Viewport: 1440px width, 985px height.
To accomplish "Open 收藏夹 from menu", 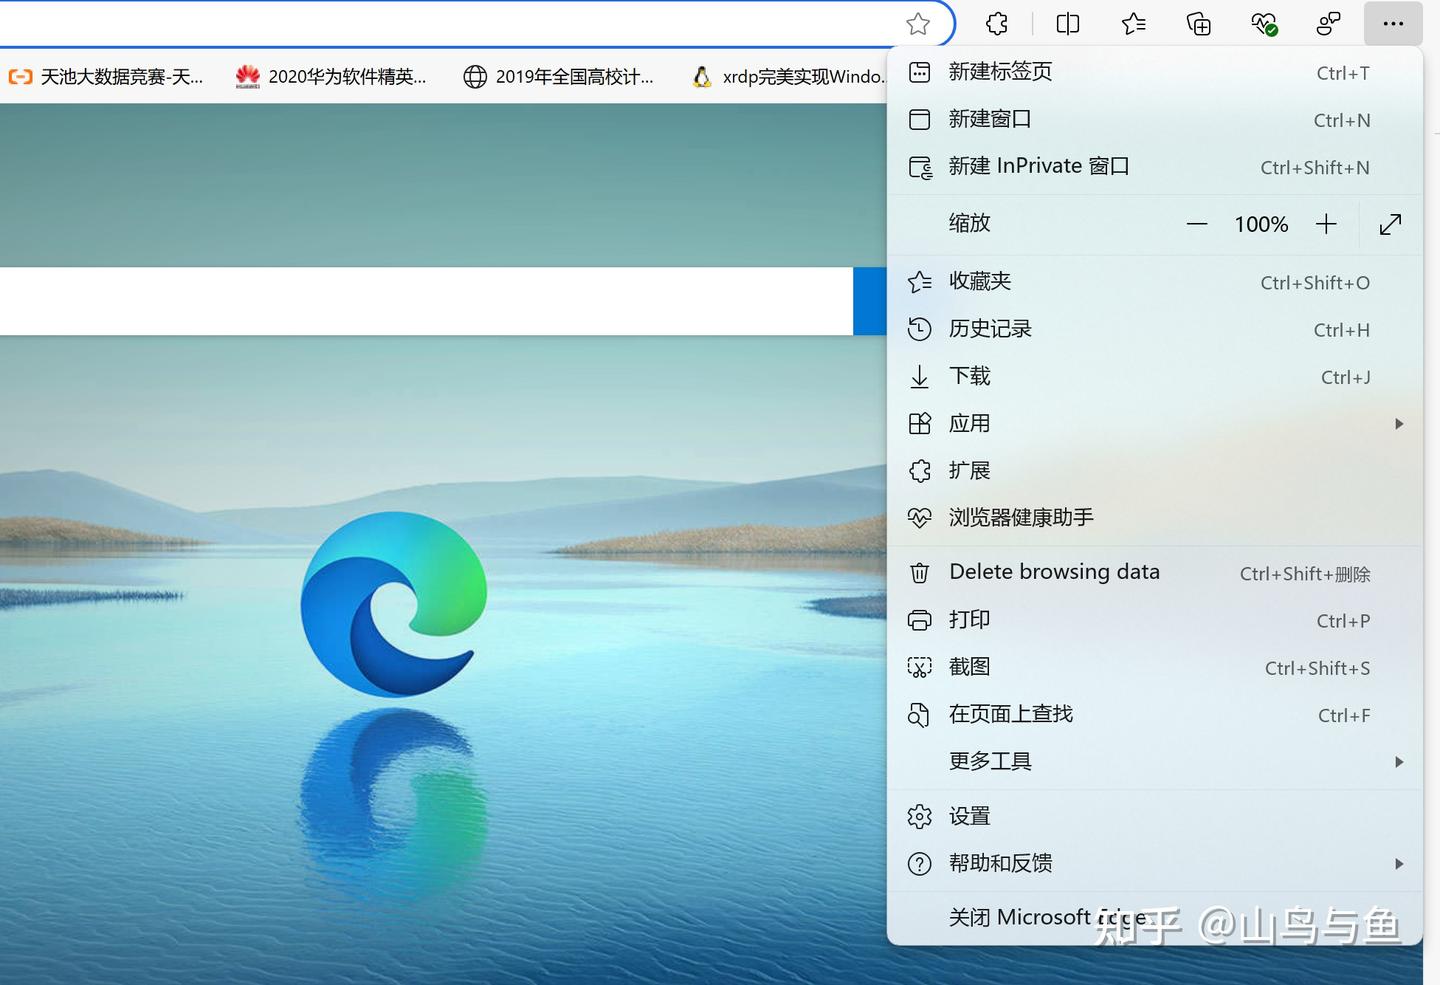I will (x=1155, y=282).
